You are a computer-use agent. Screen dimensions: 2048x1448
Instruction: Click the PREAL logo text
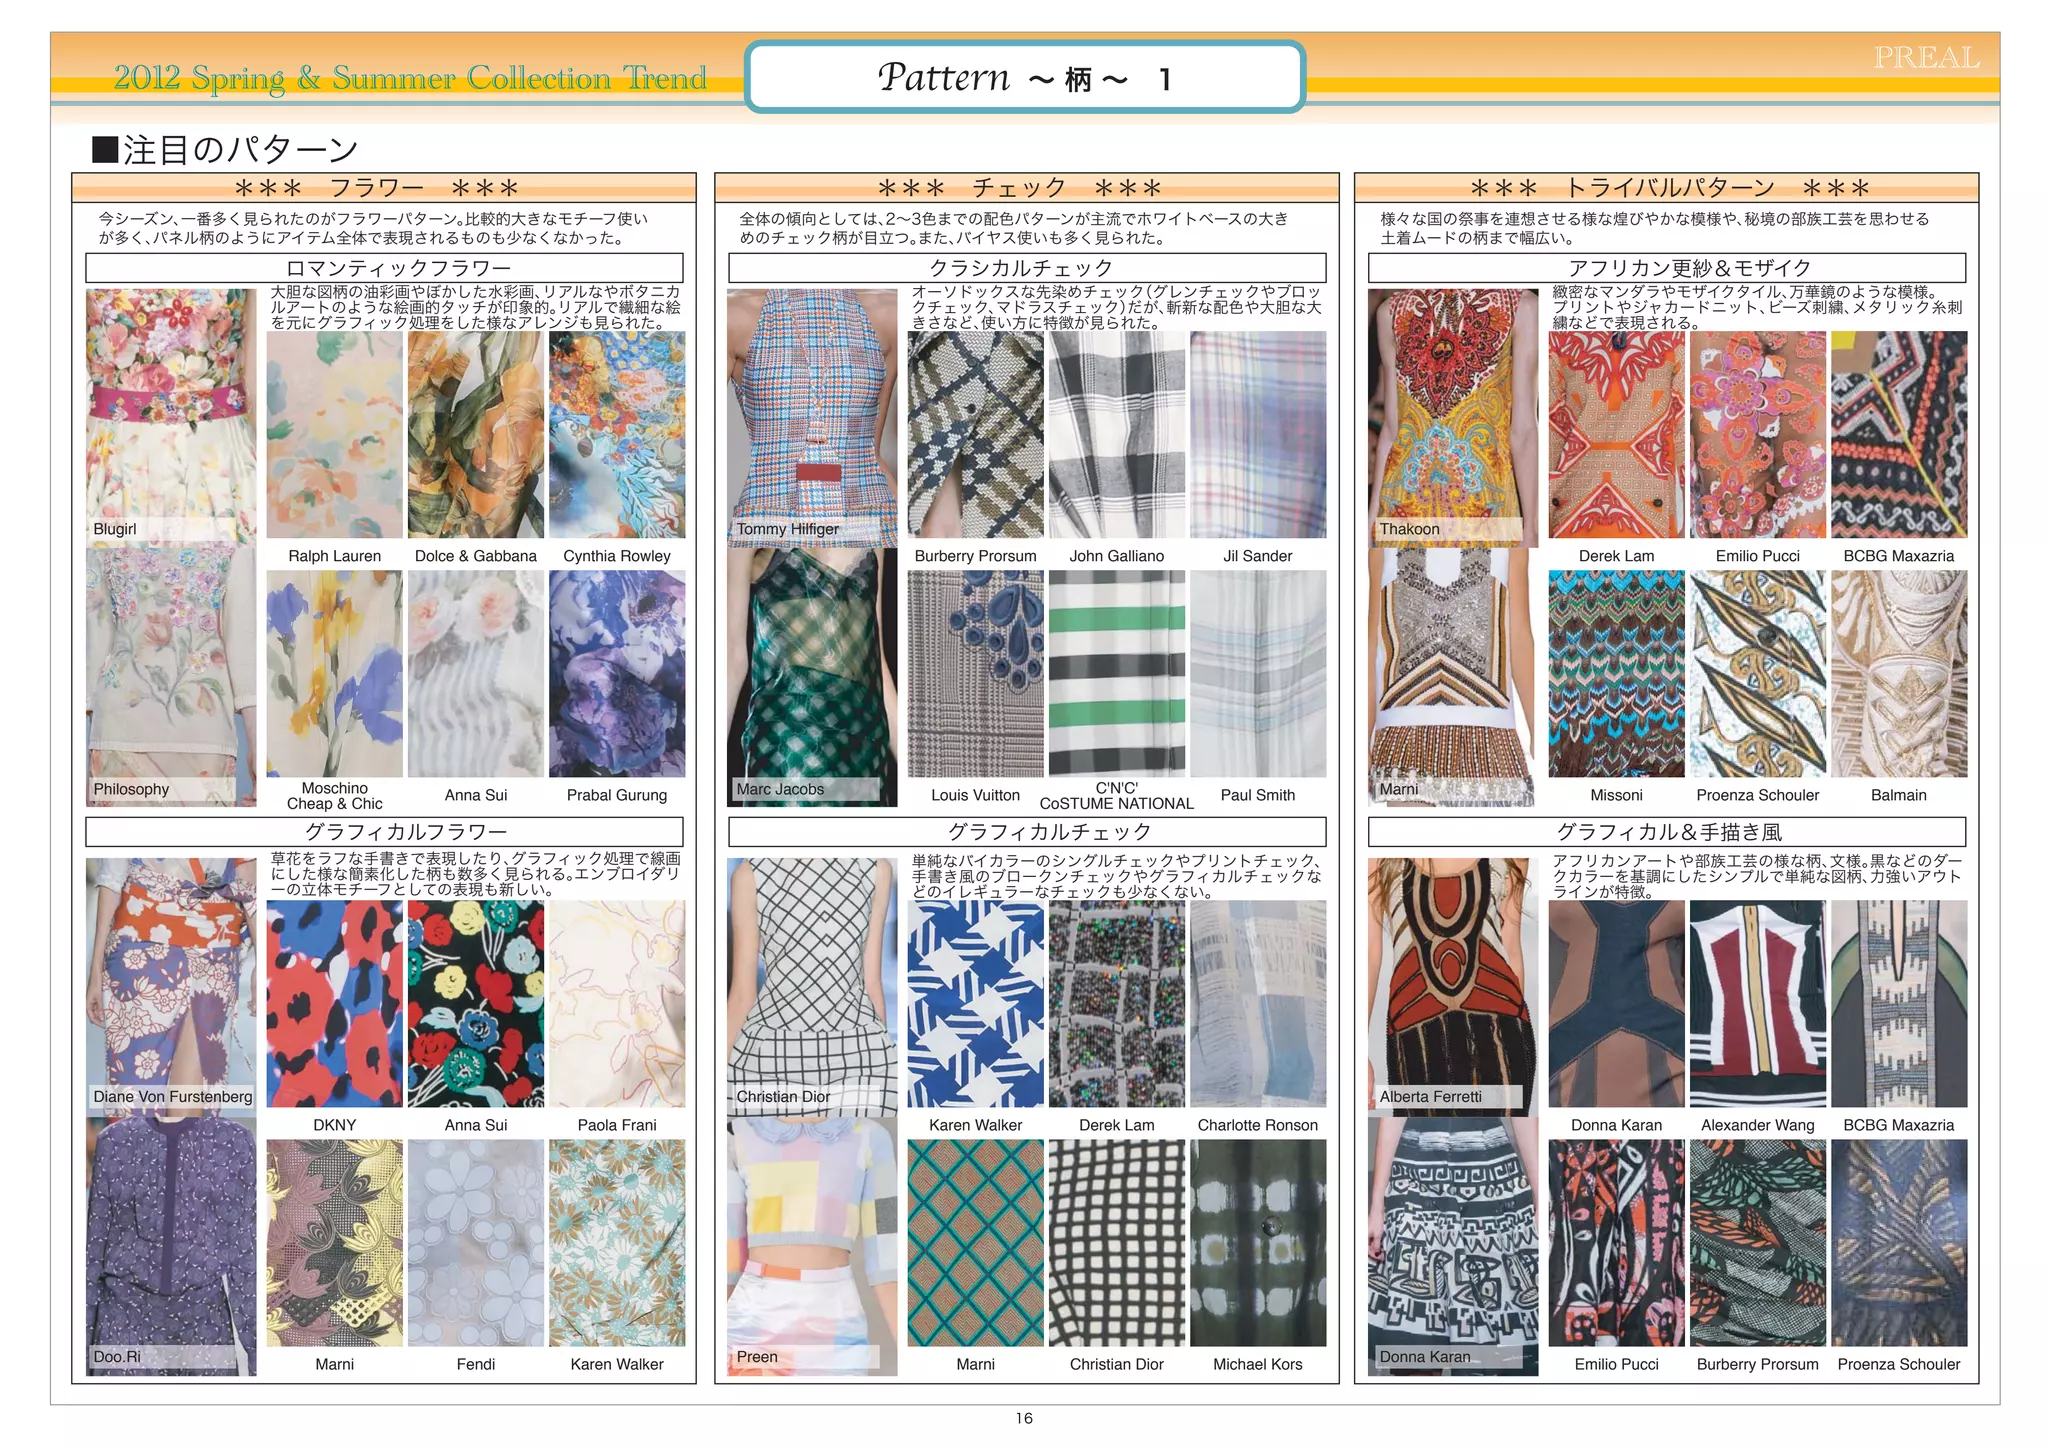1926,58
